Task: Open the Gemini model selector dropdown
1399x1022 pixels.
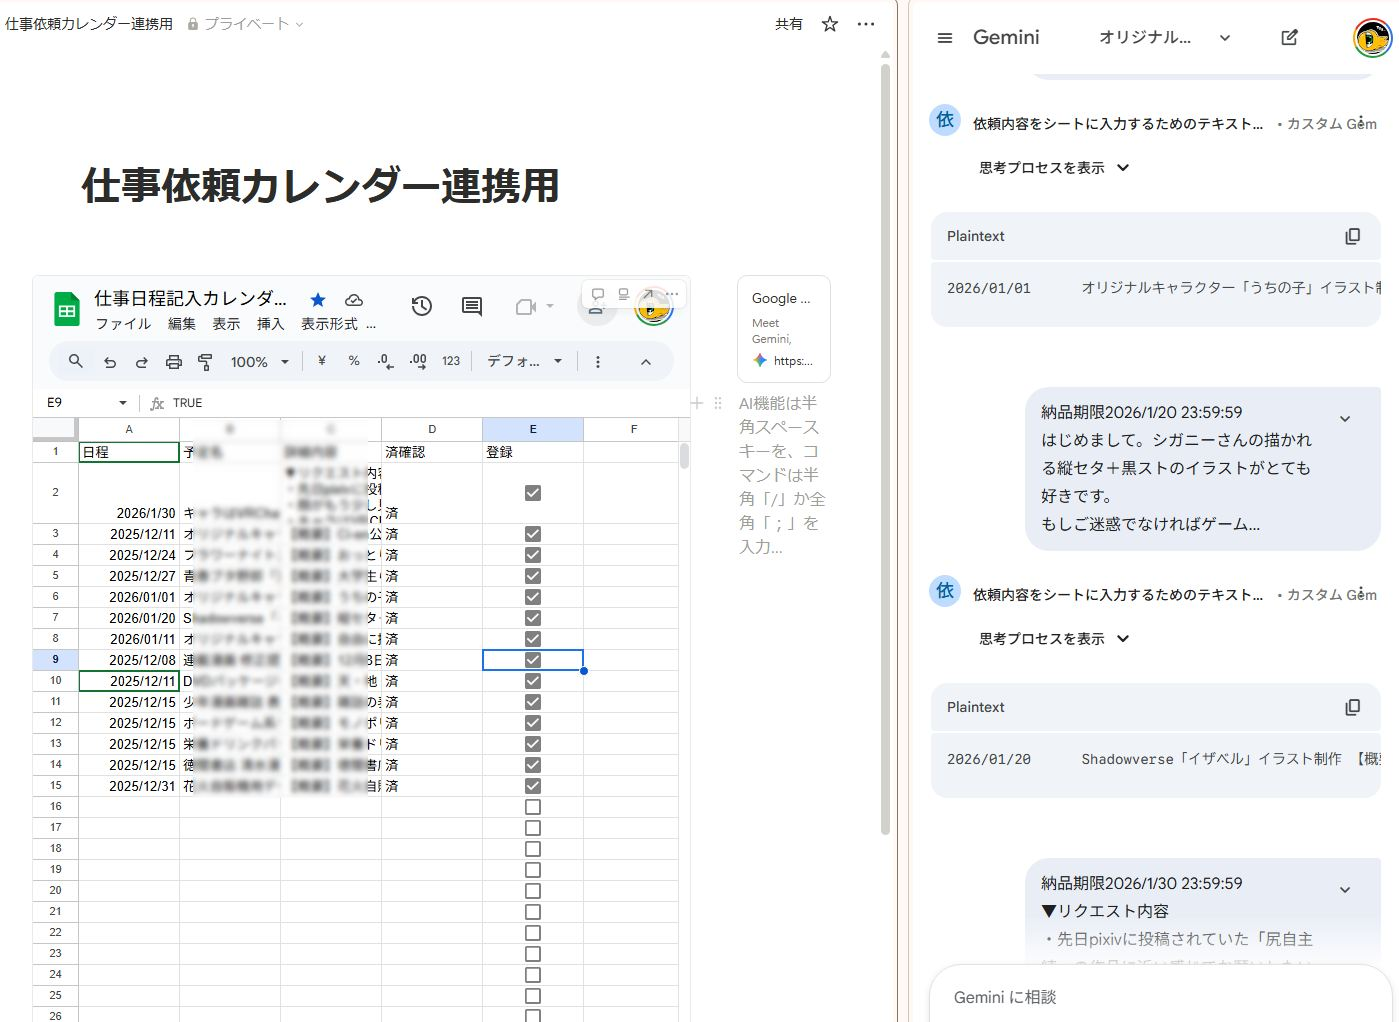Action: point(1164,38)
